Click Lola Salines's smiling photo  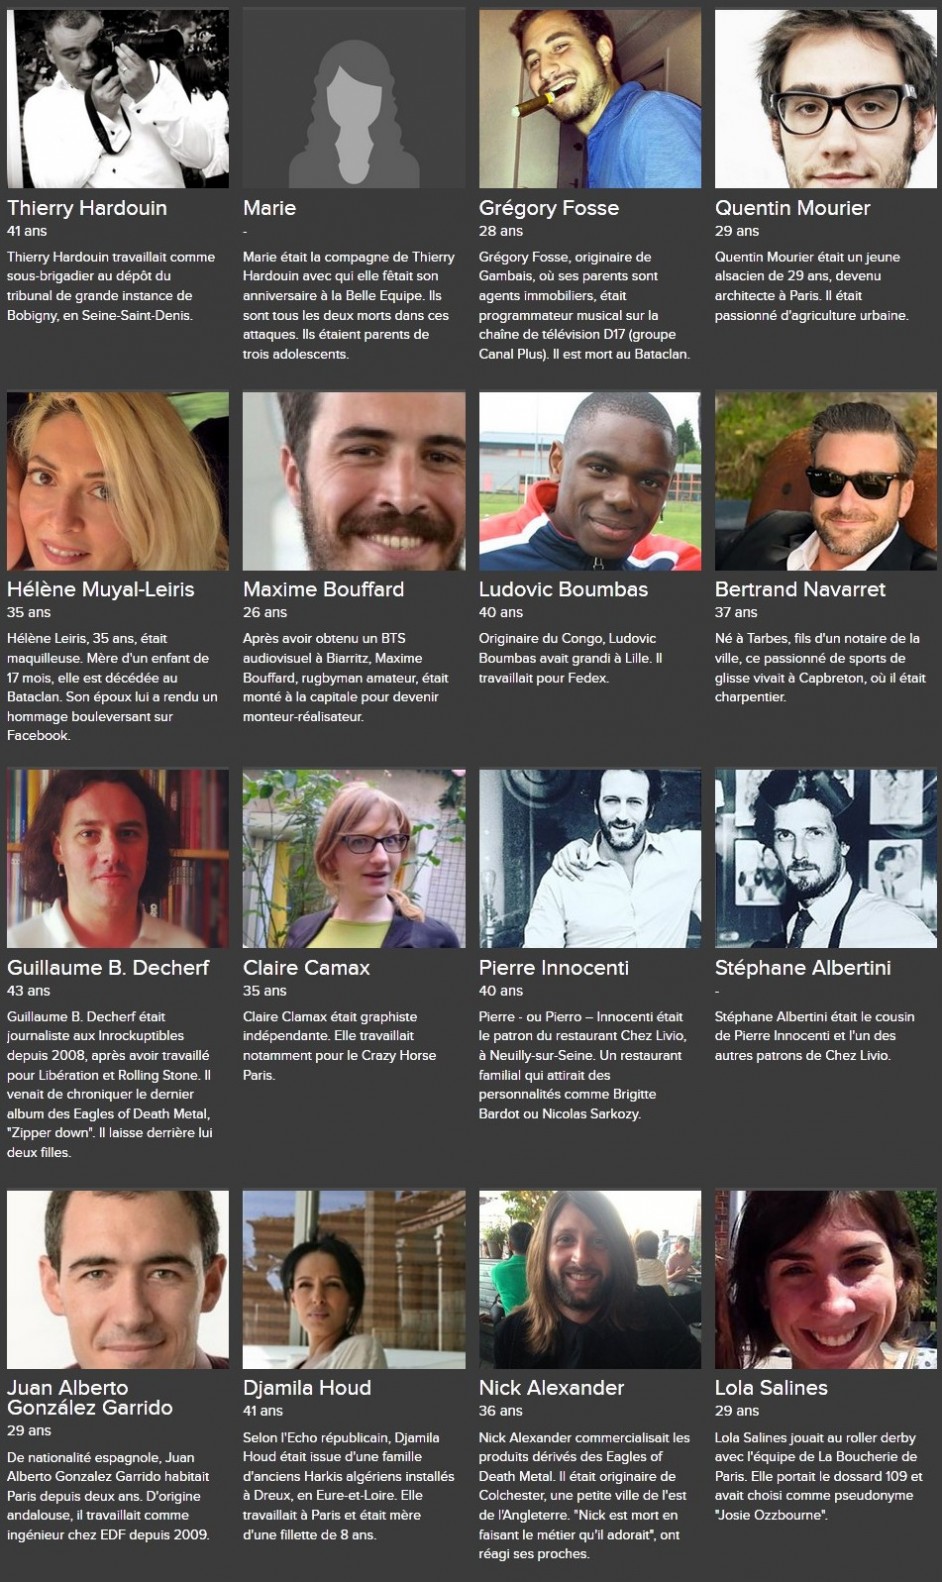click(x=826, y=1279)
